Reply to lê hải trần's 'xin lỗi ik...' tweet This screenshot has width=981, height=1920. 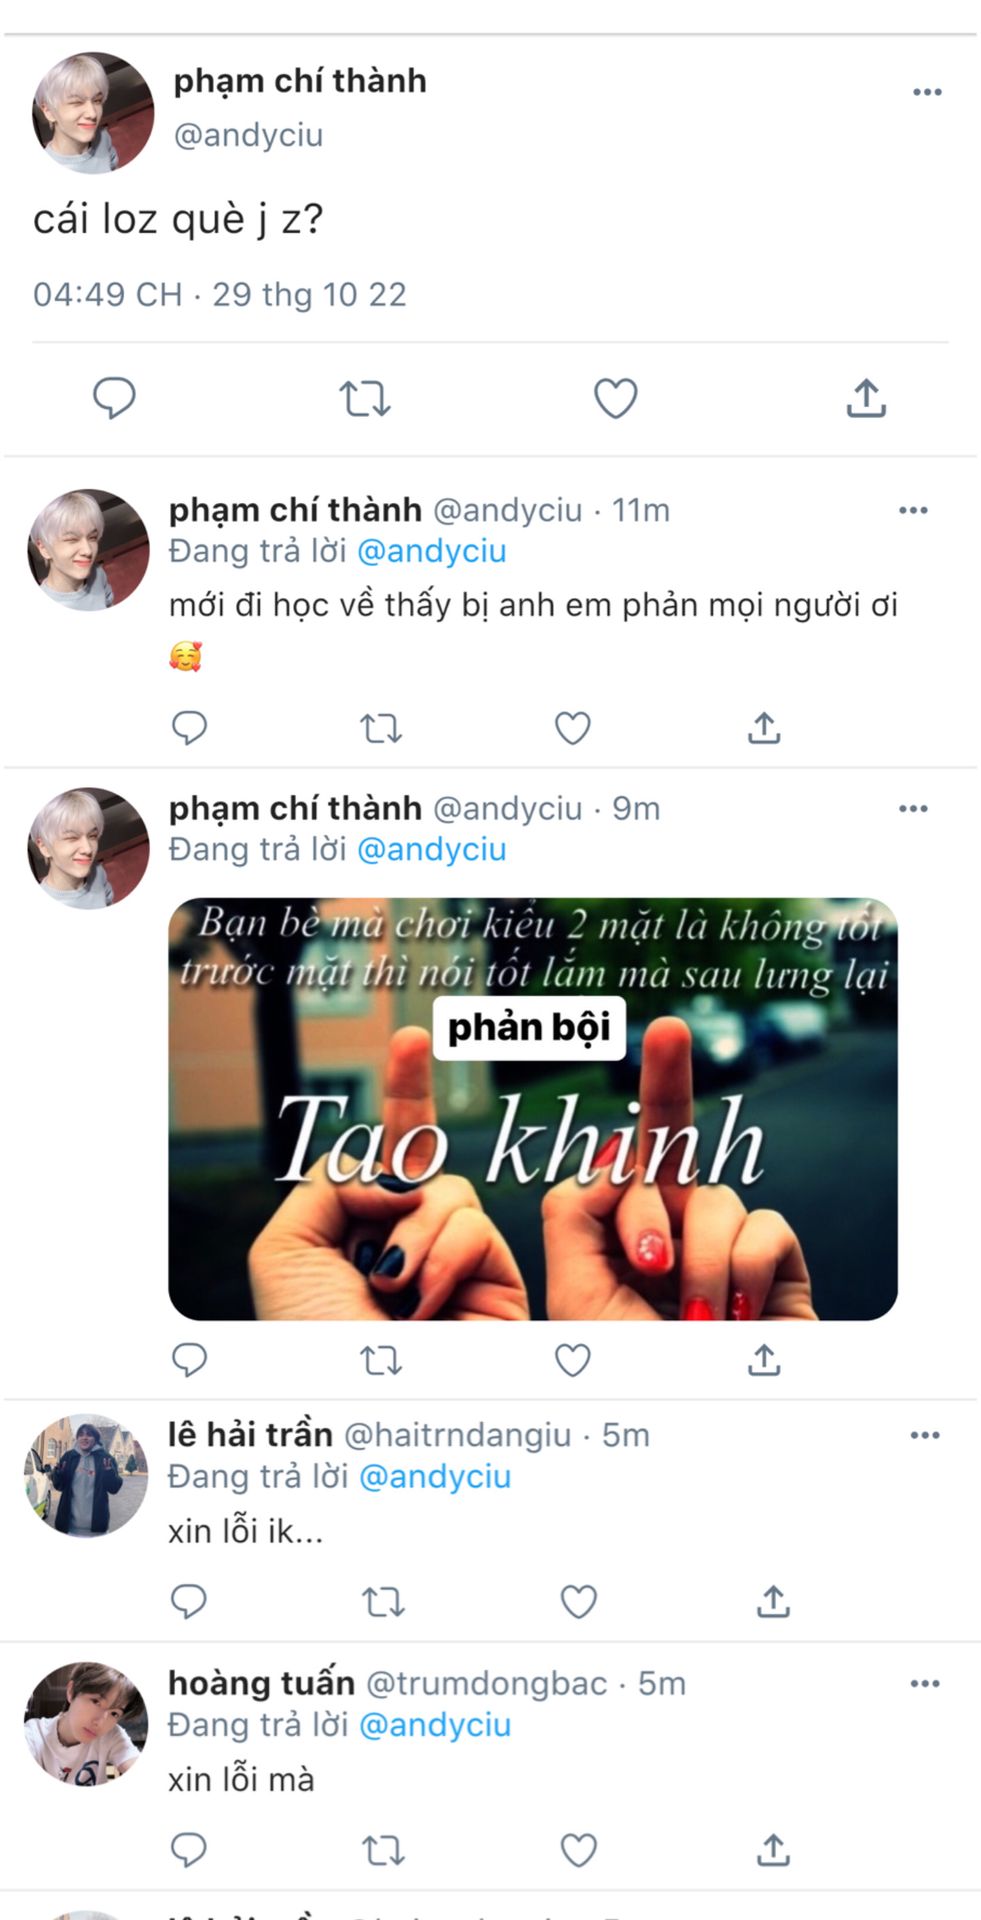tap(189, 1602)
